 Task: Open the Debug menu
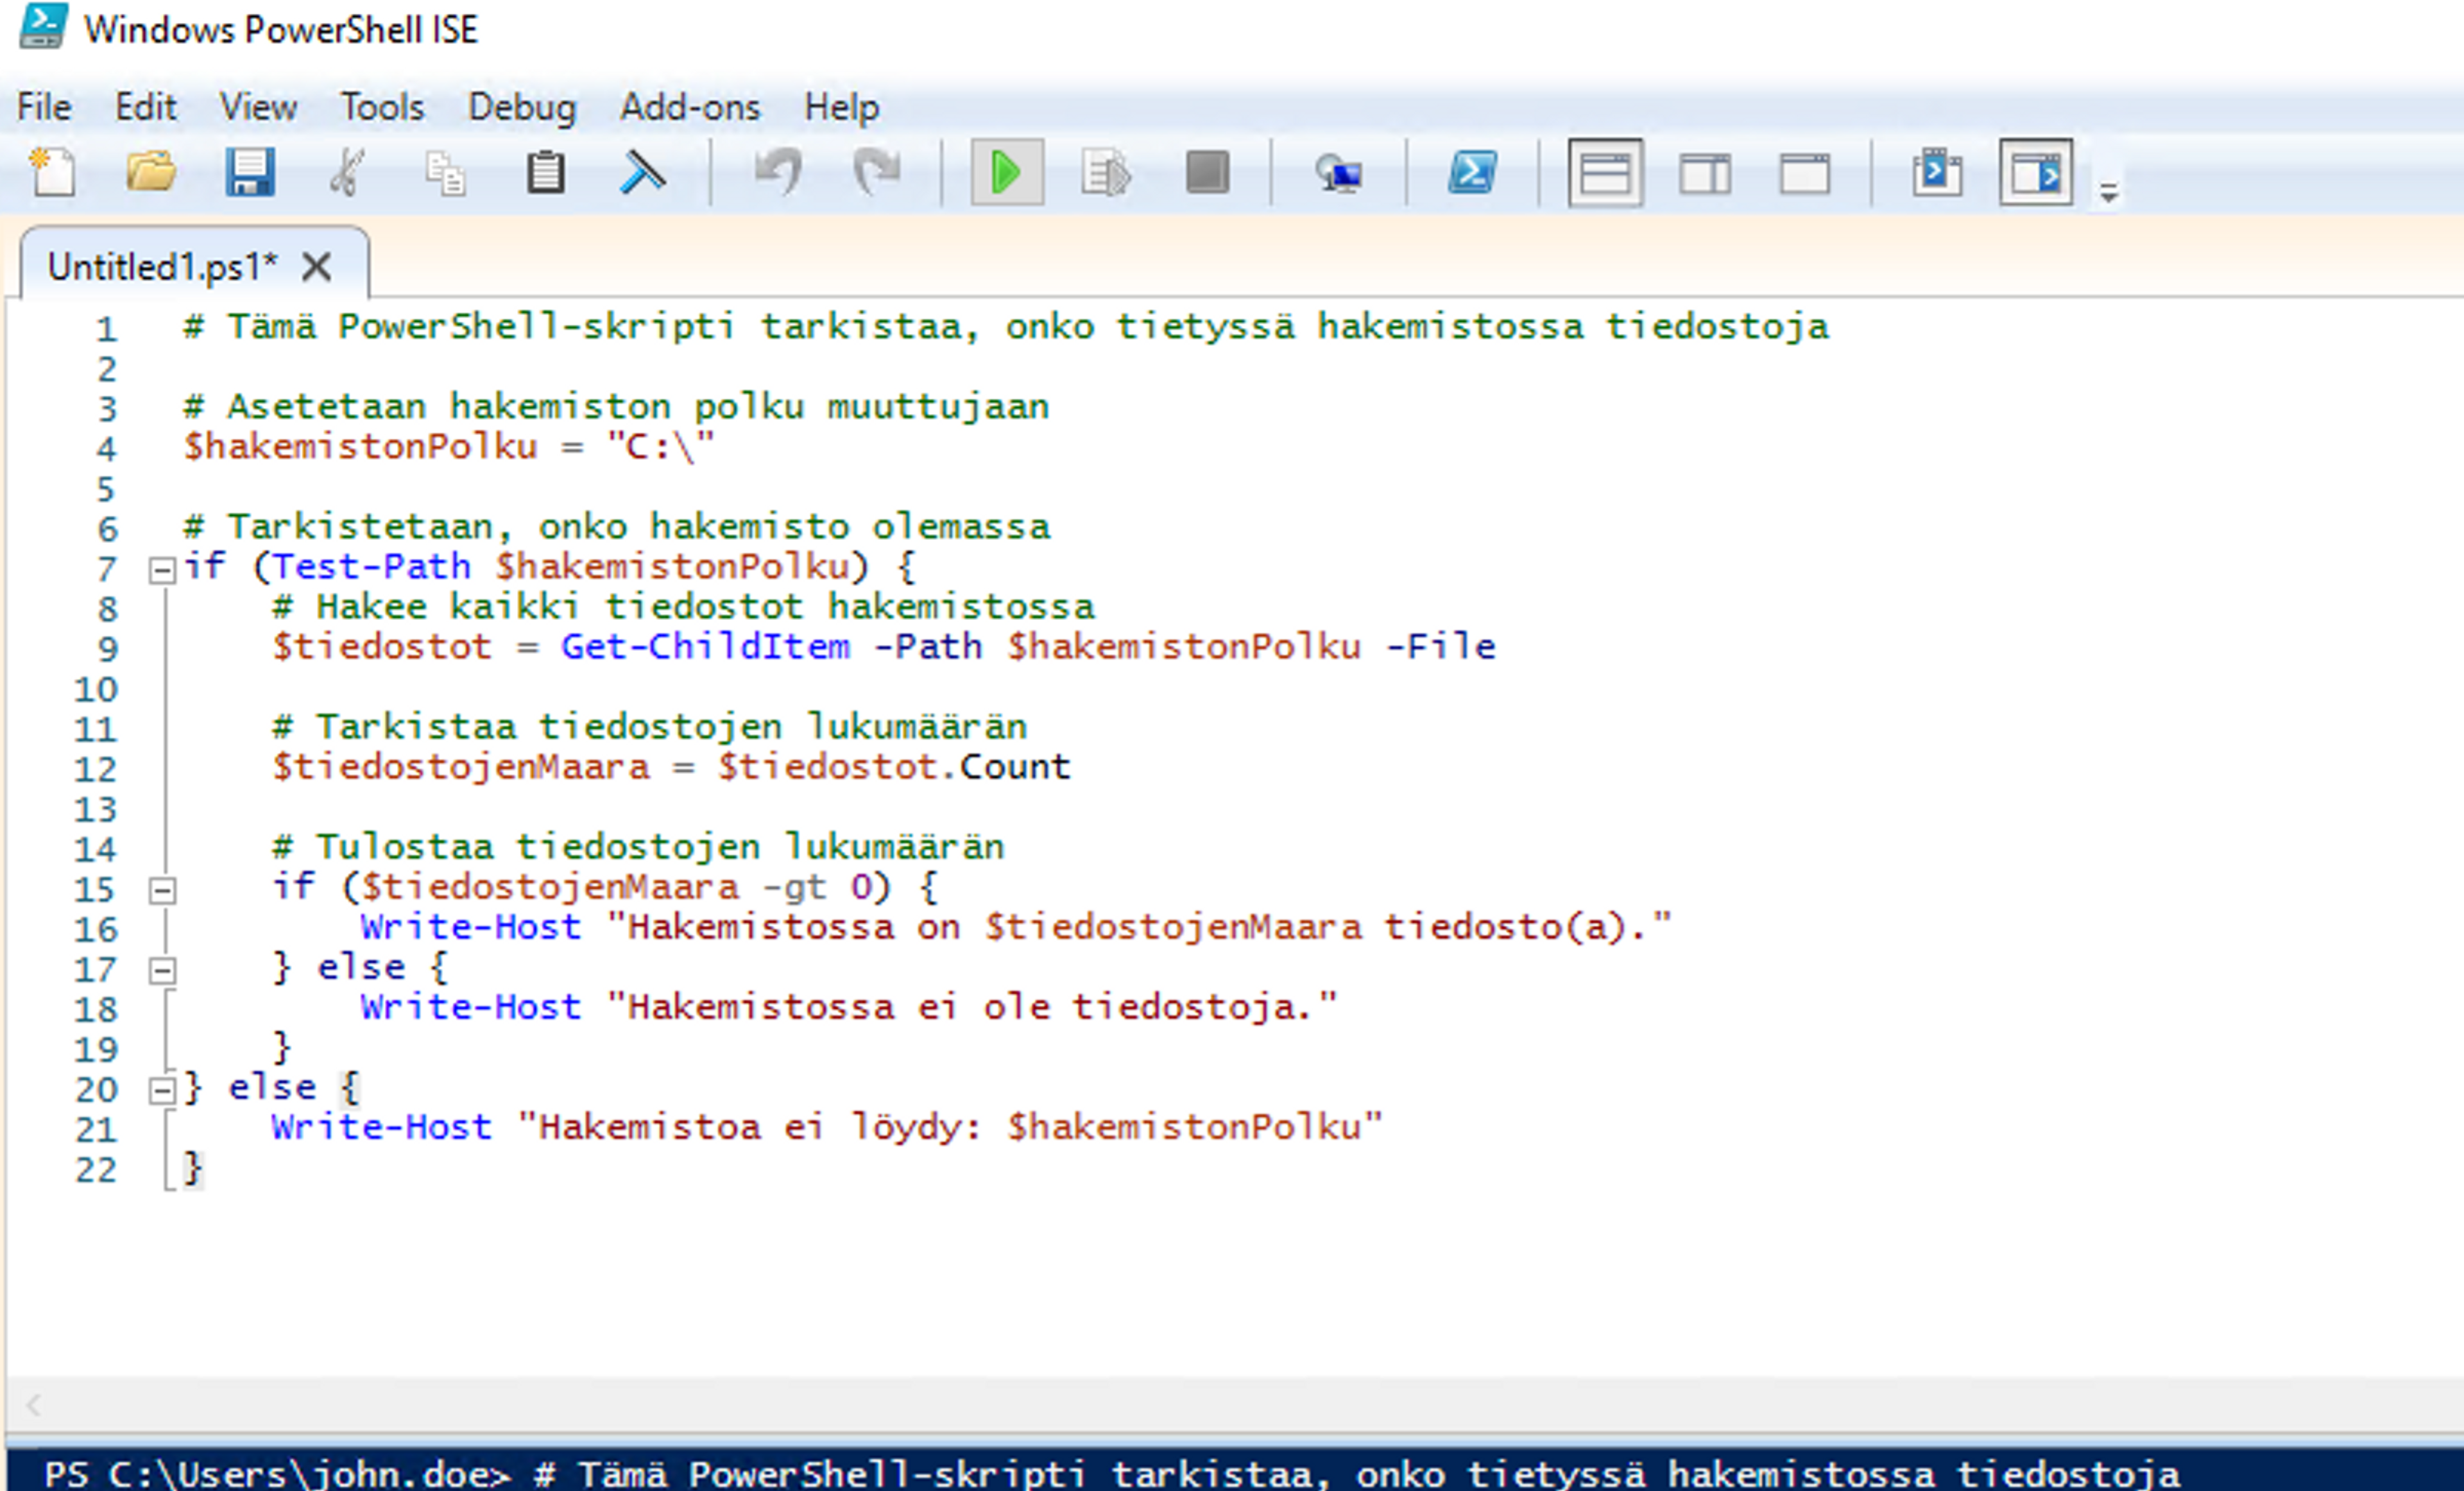click(522, 106)
